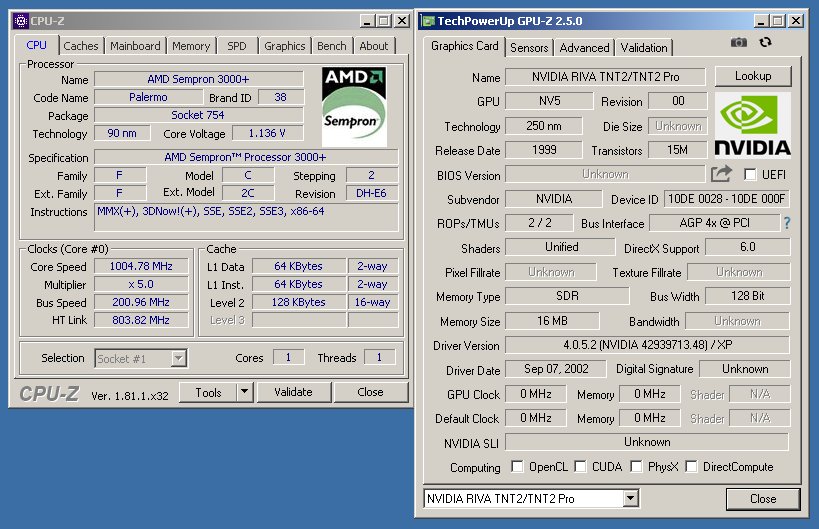Click the Bus Interface question mark
Viewport: 819px width, 529px height.
(787, 224)
